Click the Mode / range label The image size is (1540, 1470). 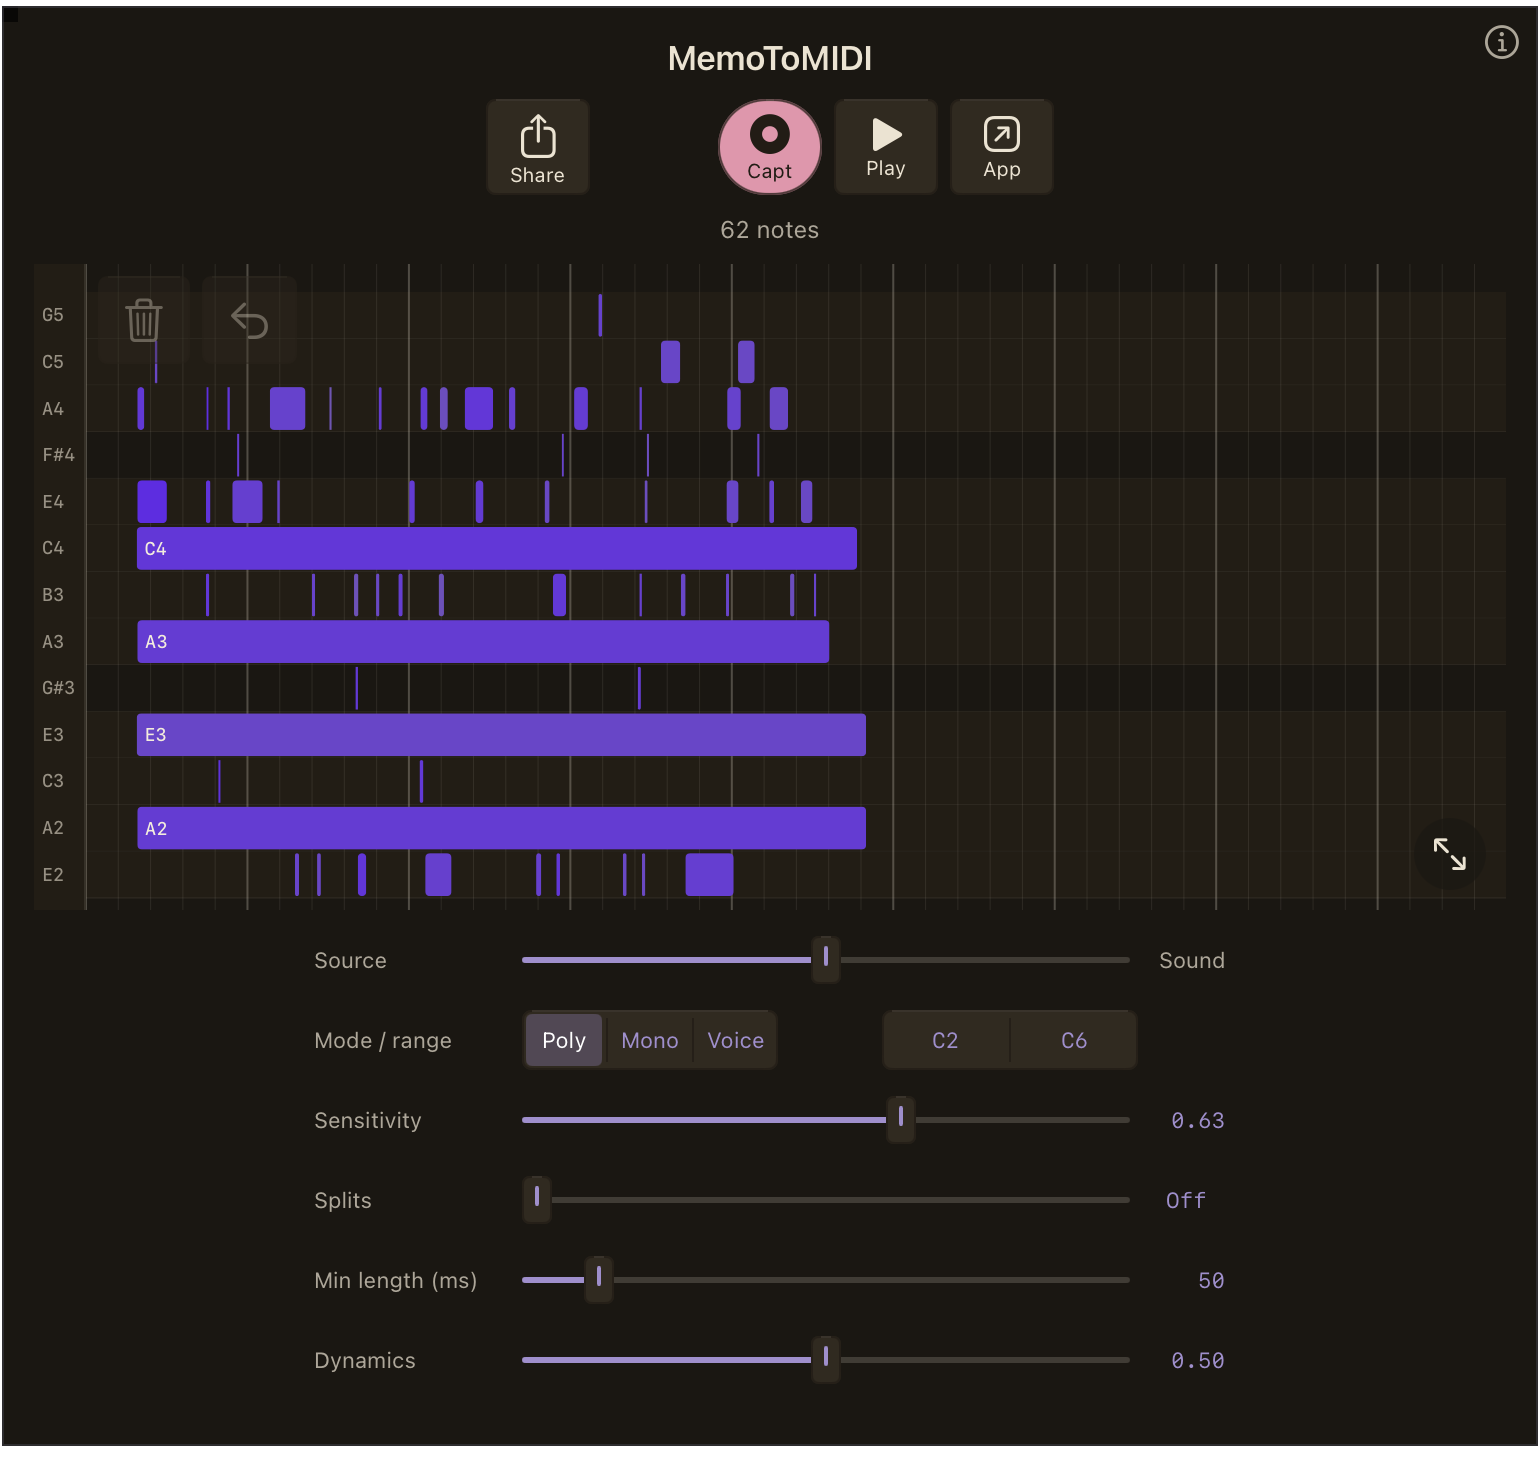(x=383, y=1041)
